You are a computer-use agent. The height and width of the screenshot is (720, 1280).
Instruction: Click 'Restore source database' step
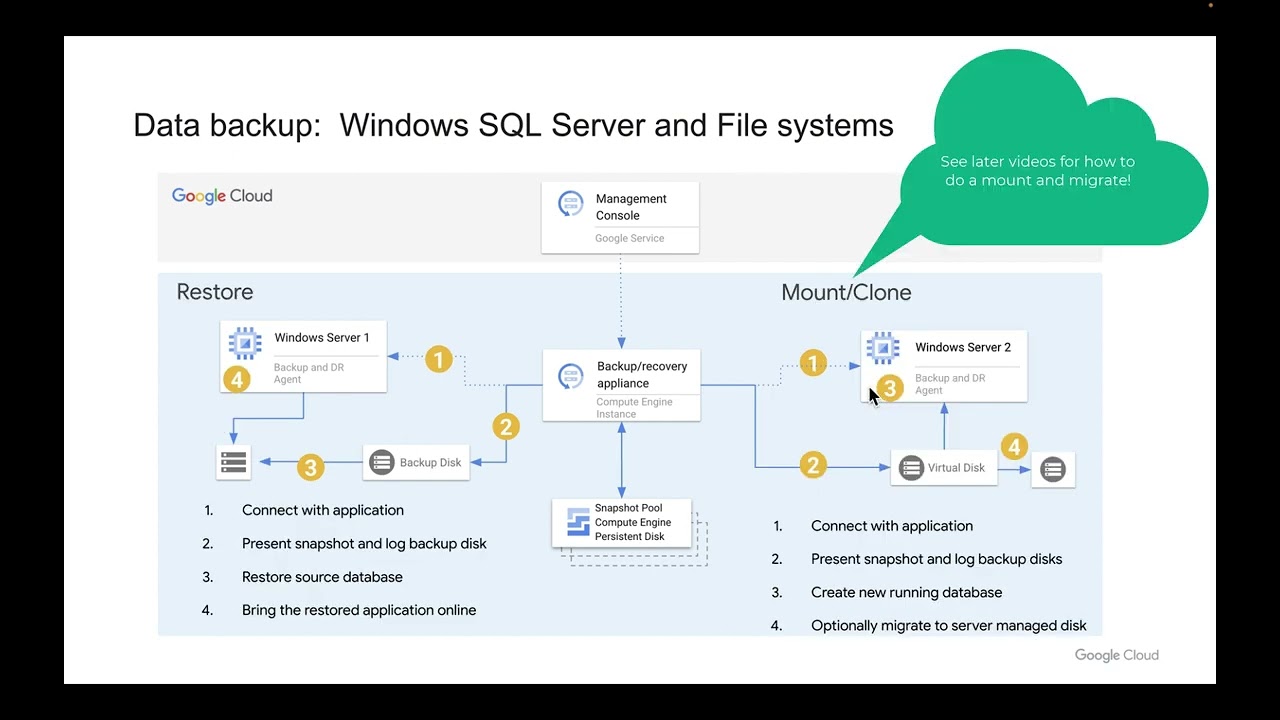[322, 577]
